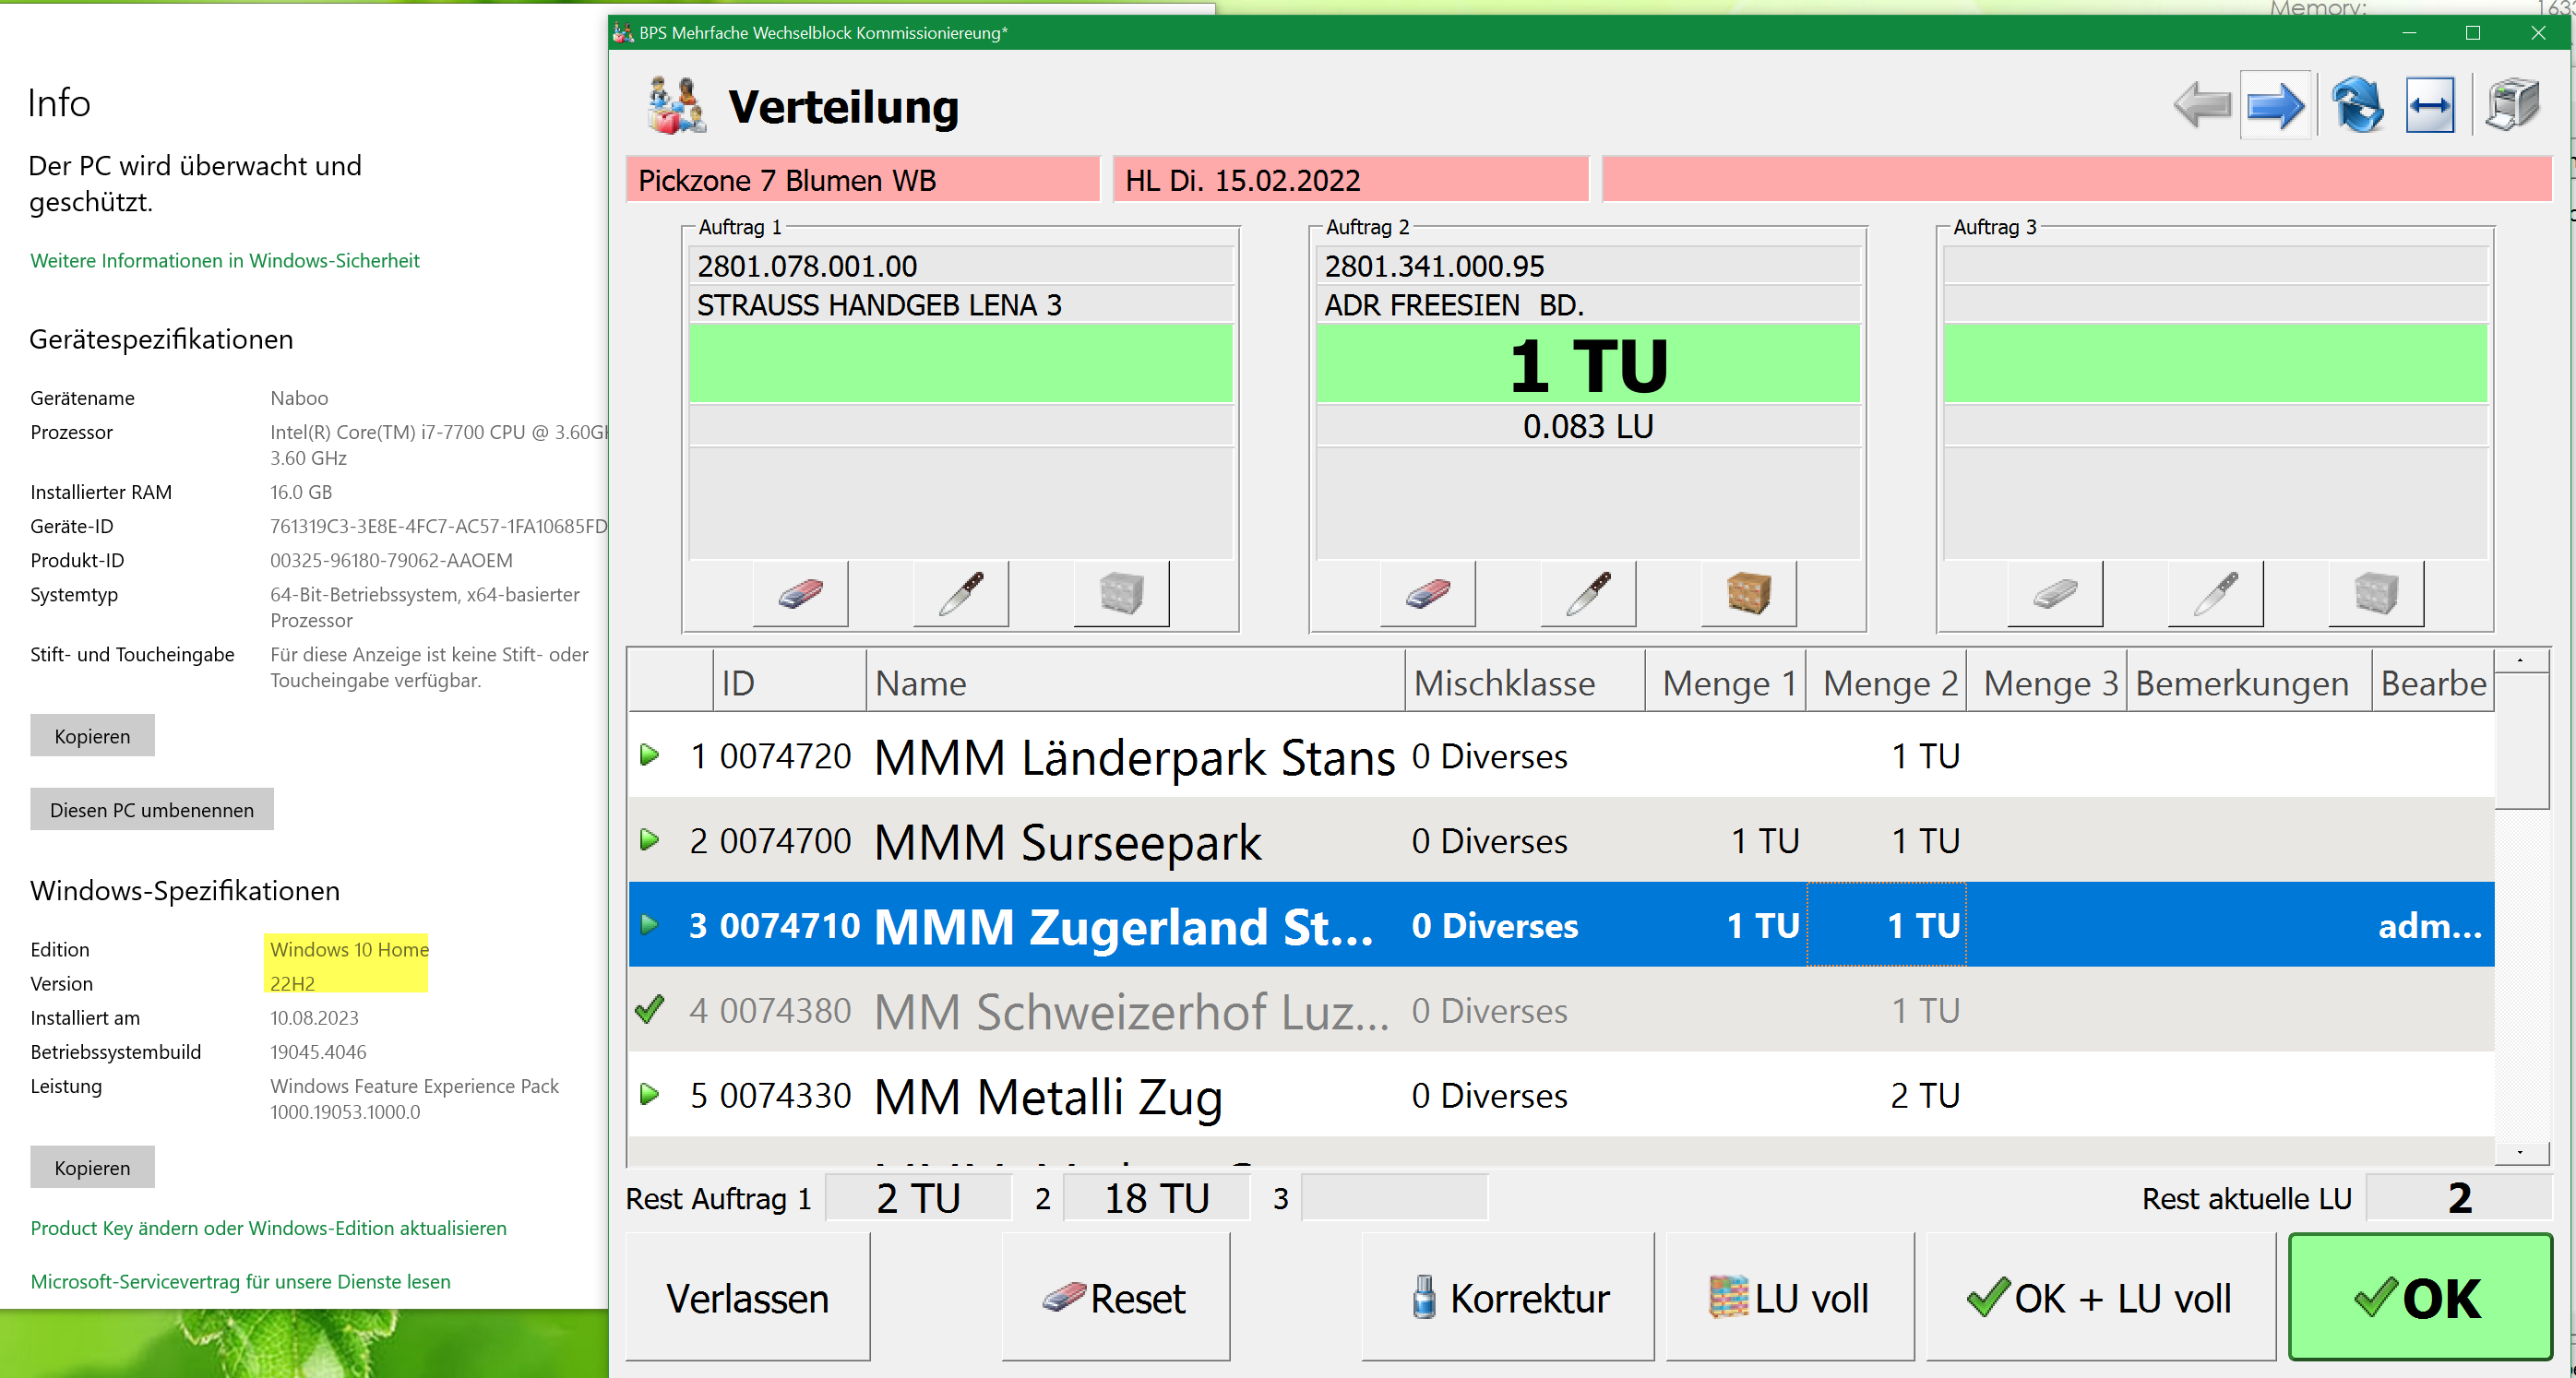Click the gray back arrow icon
Viewport: 2576px width, 1378px height.
pos(2202,106)
